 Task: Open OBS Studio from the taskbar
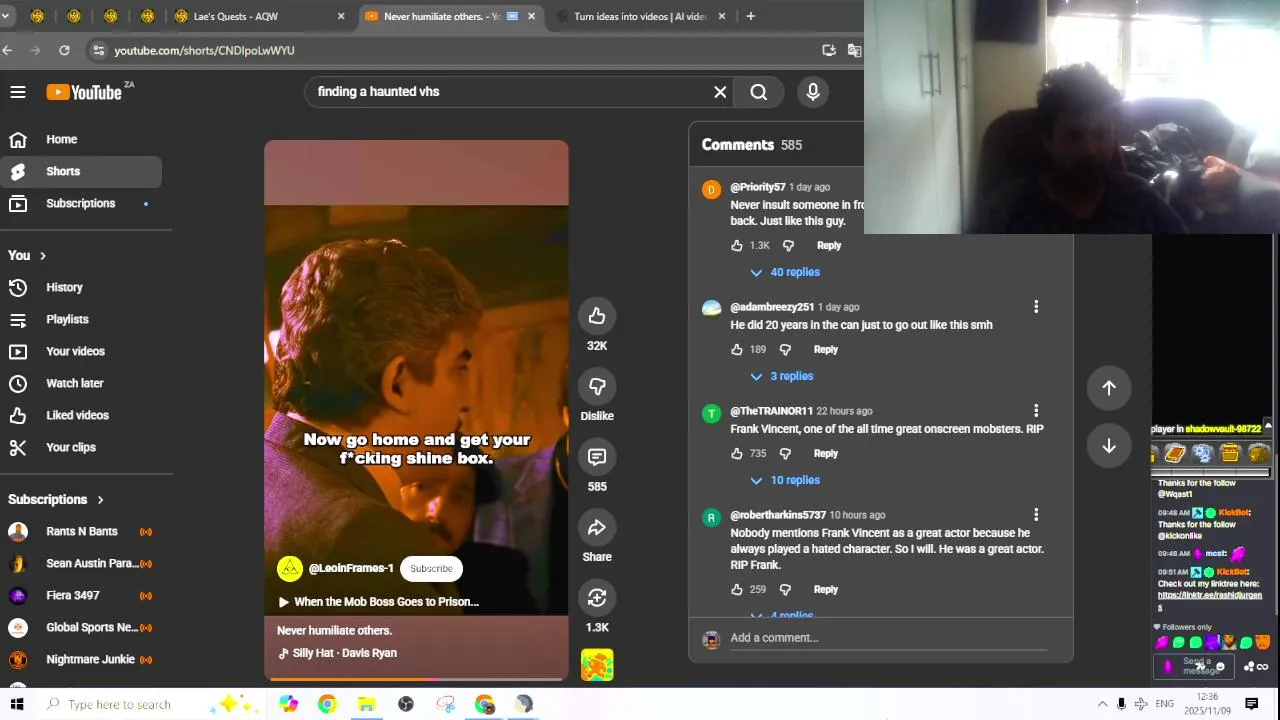(406, 704)
